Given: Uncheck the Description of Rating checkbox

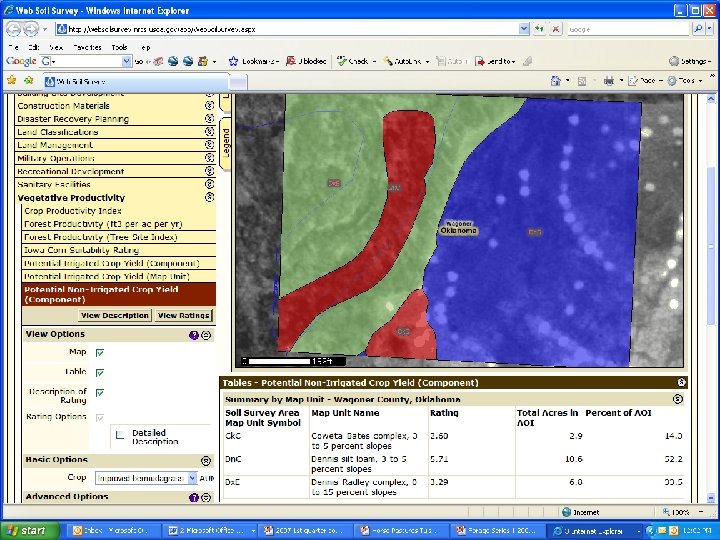Looking at the screenshot, I should pos(100,393).
